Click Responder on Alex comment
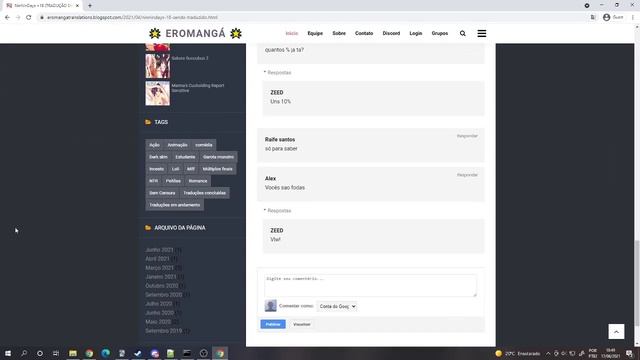 pyautogui.click(x=467, y=175)
